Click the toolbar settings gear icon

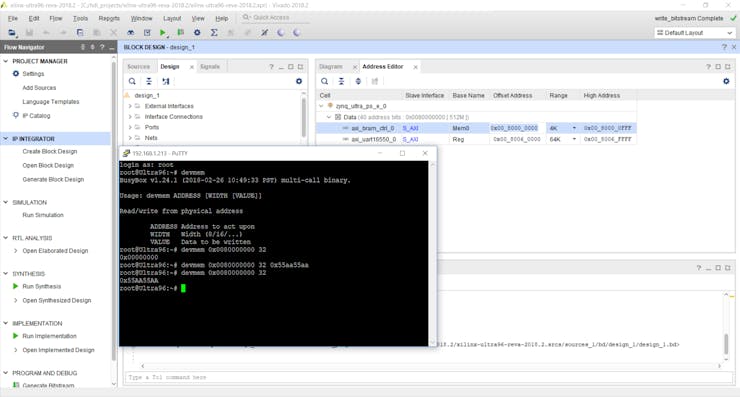pos(197,33)
